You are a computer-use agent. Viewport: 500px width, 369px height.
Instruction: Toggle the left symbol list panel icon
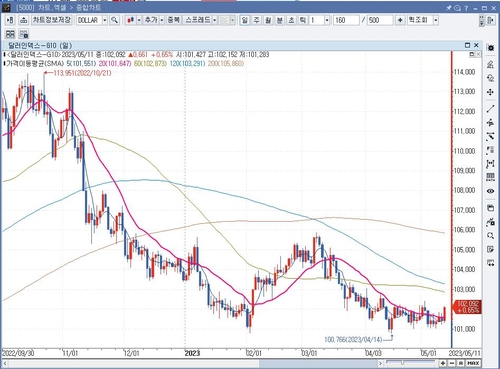pyautogui.click(x=10, y=20)
